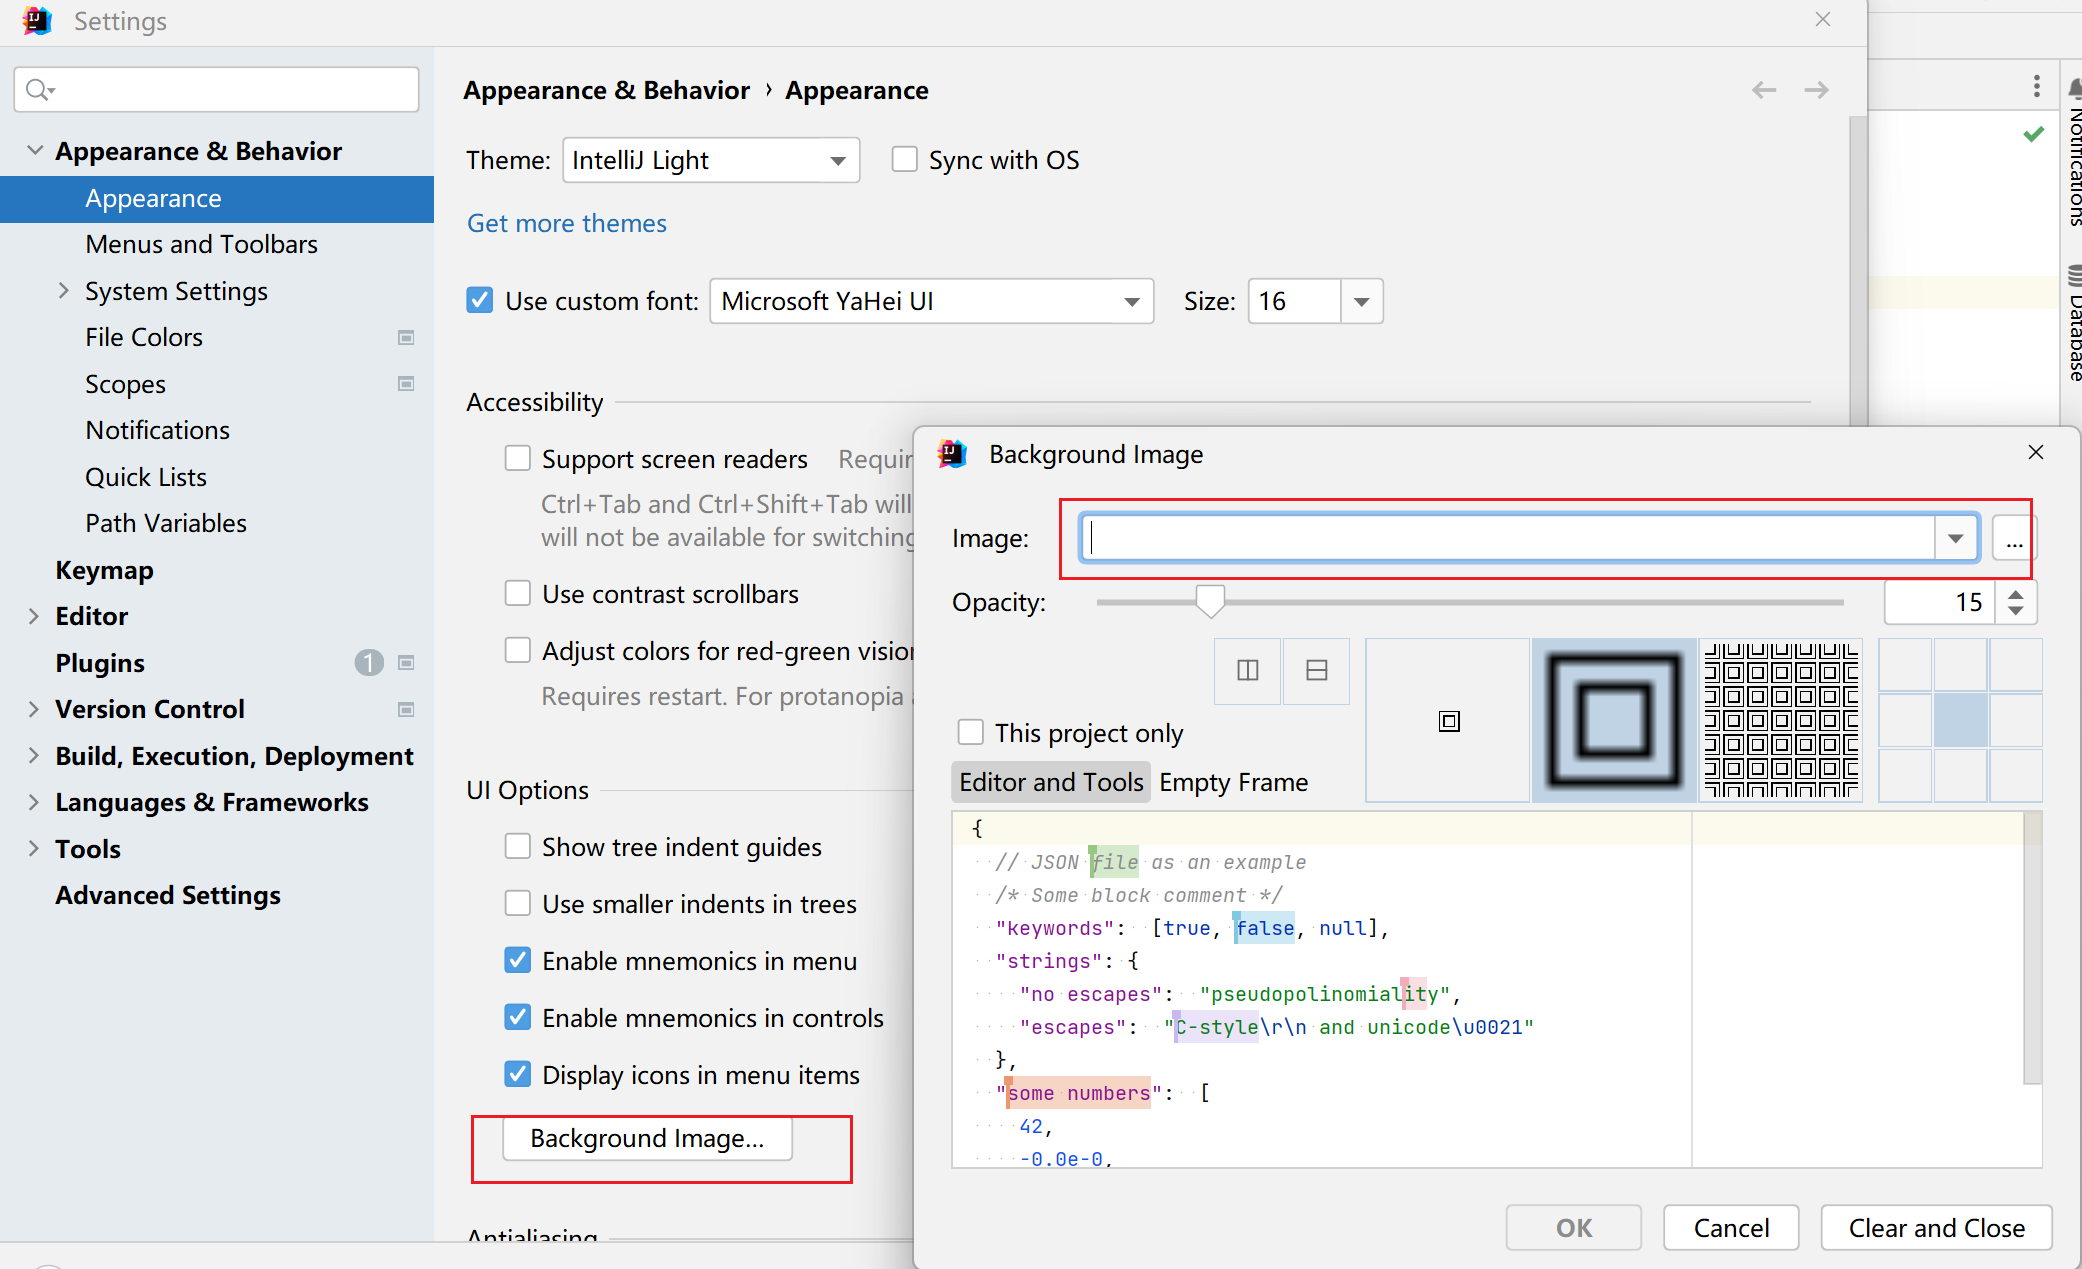
Task: Click the Clear and Close button
Action: tap(1935, 1227)
